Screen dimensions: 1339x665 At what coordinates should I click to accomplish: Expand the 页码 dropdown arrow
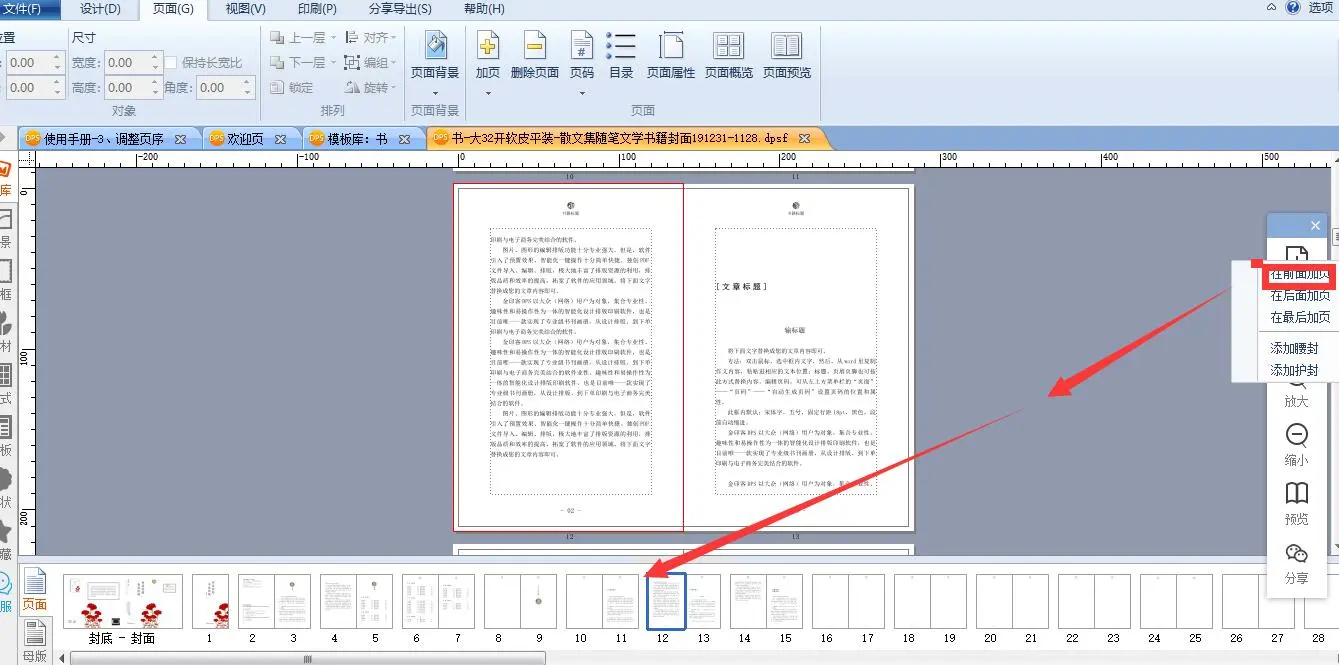(581, 93)
